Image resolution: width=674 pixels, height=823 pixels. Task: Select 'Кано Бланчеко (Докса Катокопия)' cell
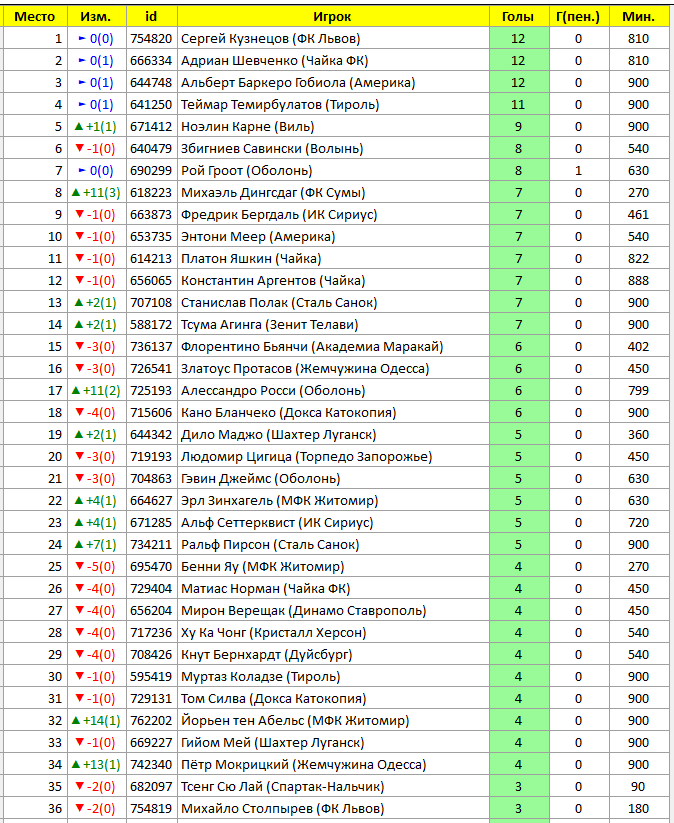[x=333, y=413]
